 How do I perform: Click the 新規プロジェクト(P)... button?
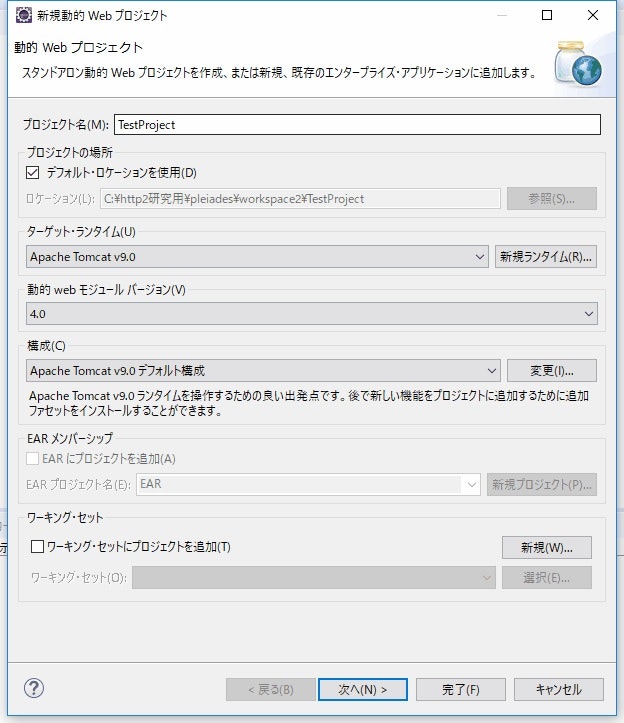[542, 485]
